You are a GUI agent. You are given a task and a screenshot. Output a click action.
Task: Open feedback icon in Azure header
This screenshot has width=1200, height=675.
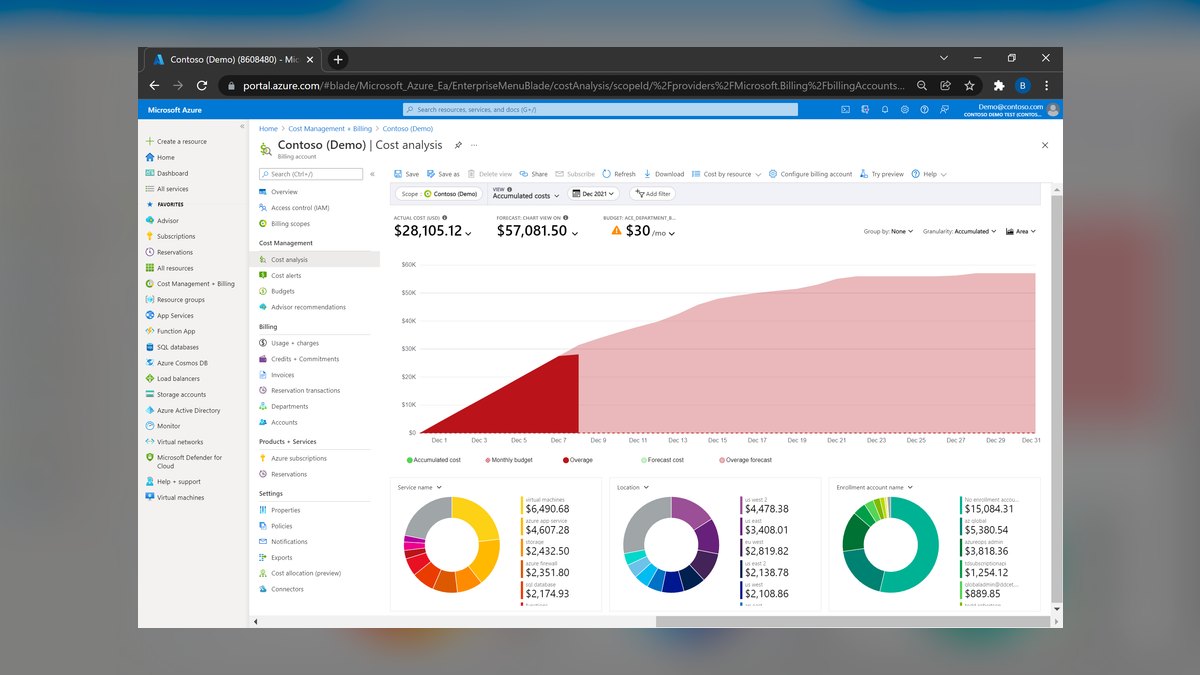coord(945,109)
